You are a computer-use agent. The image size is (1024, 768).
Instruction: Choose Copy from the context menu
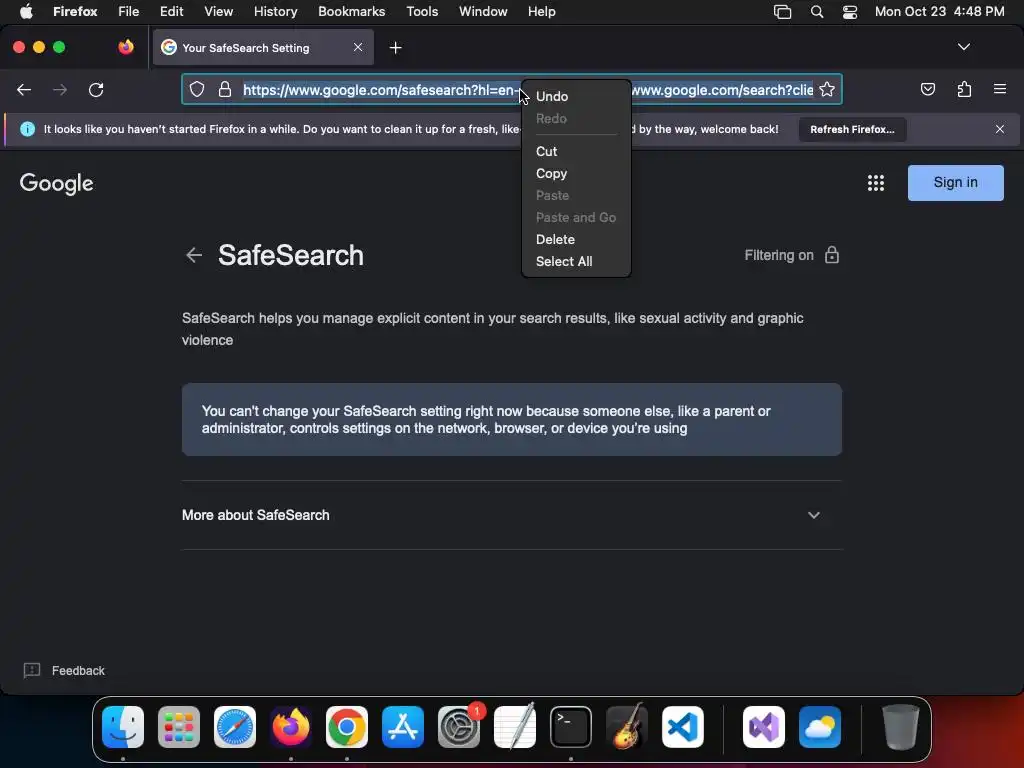576,173
